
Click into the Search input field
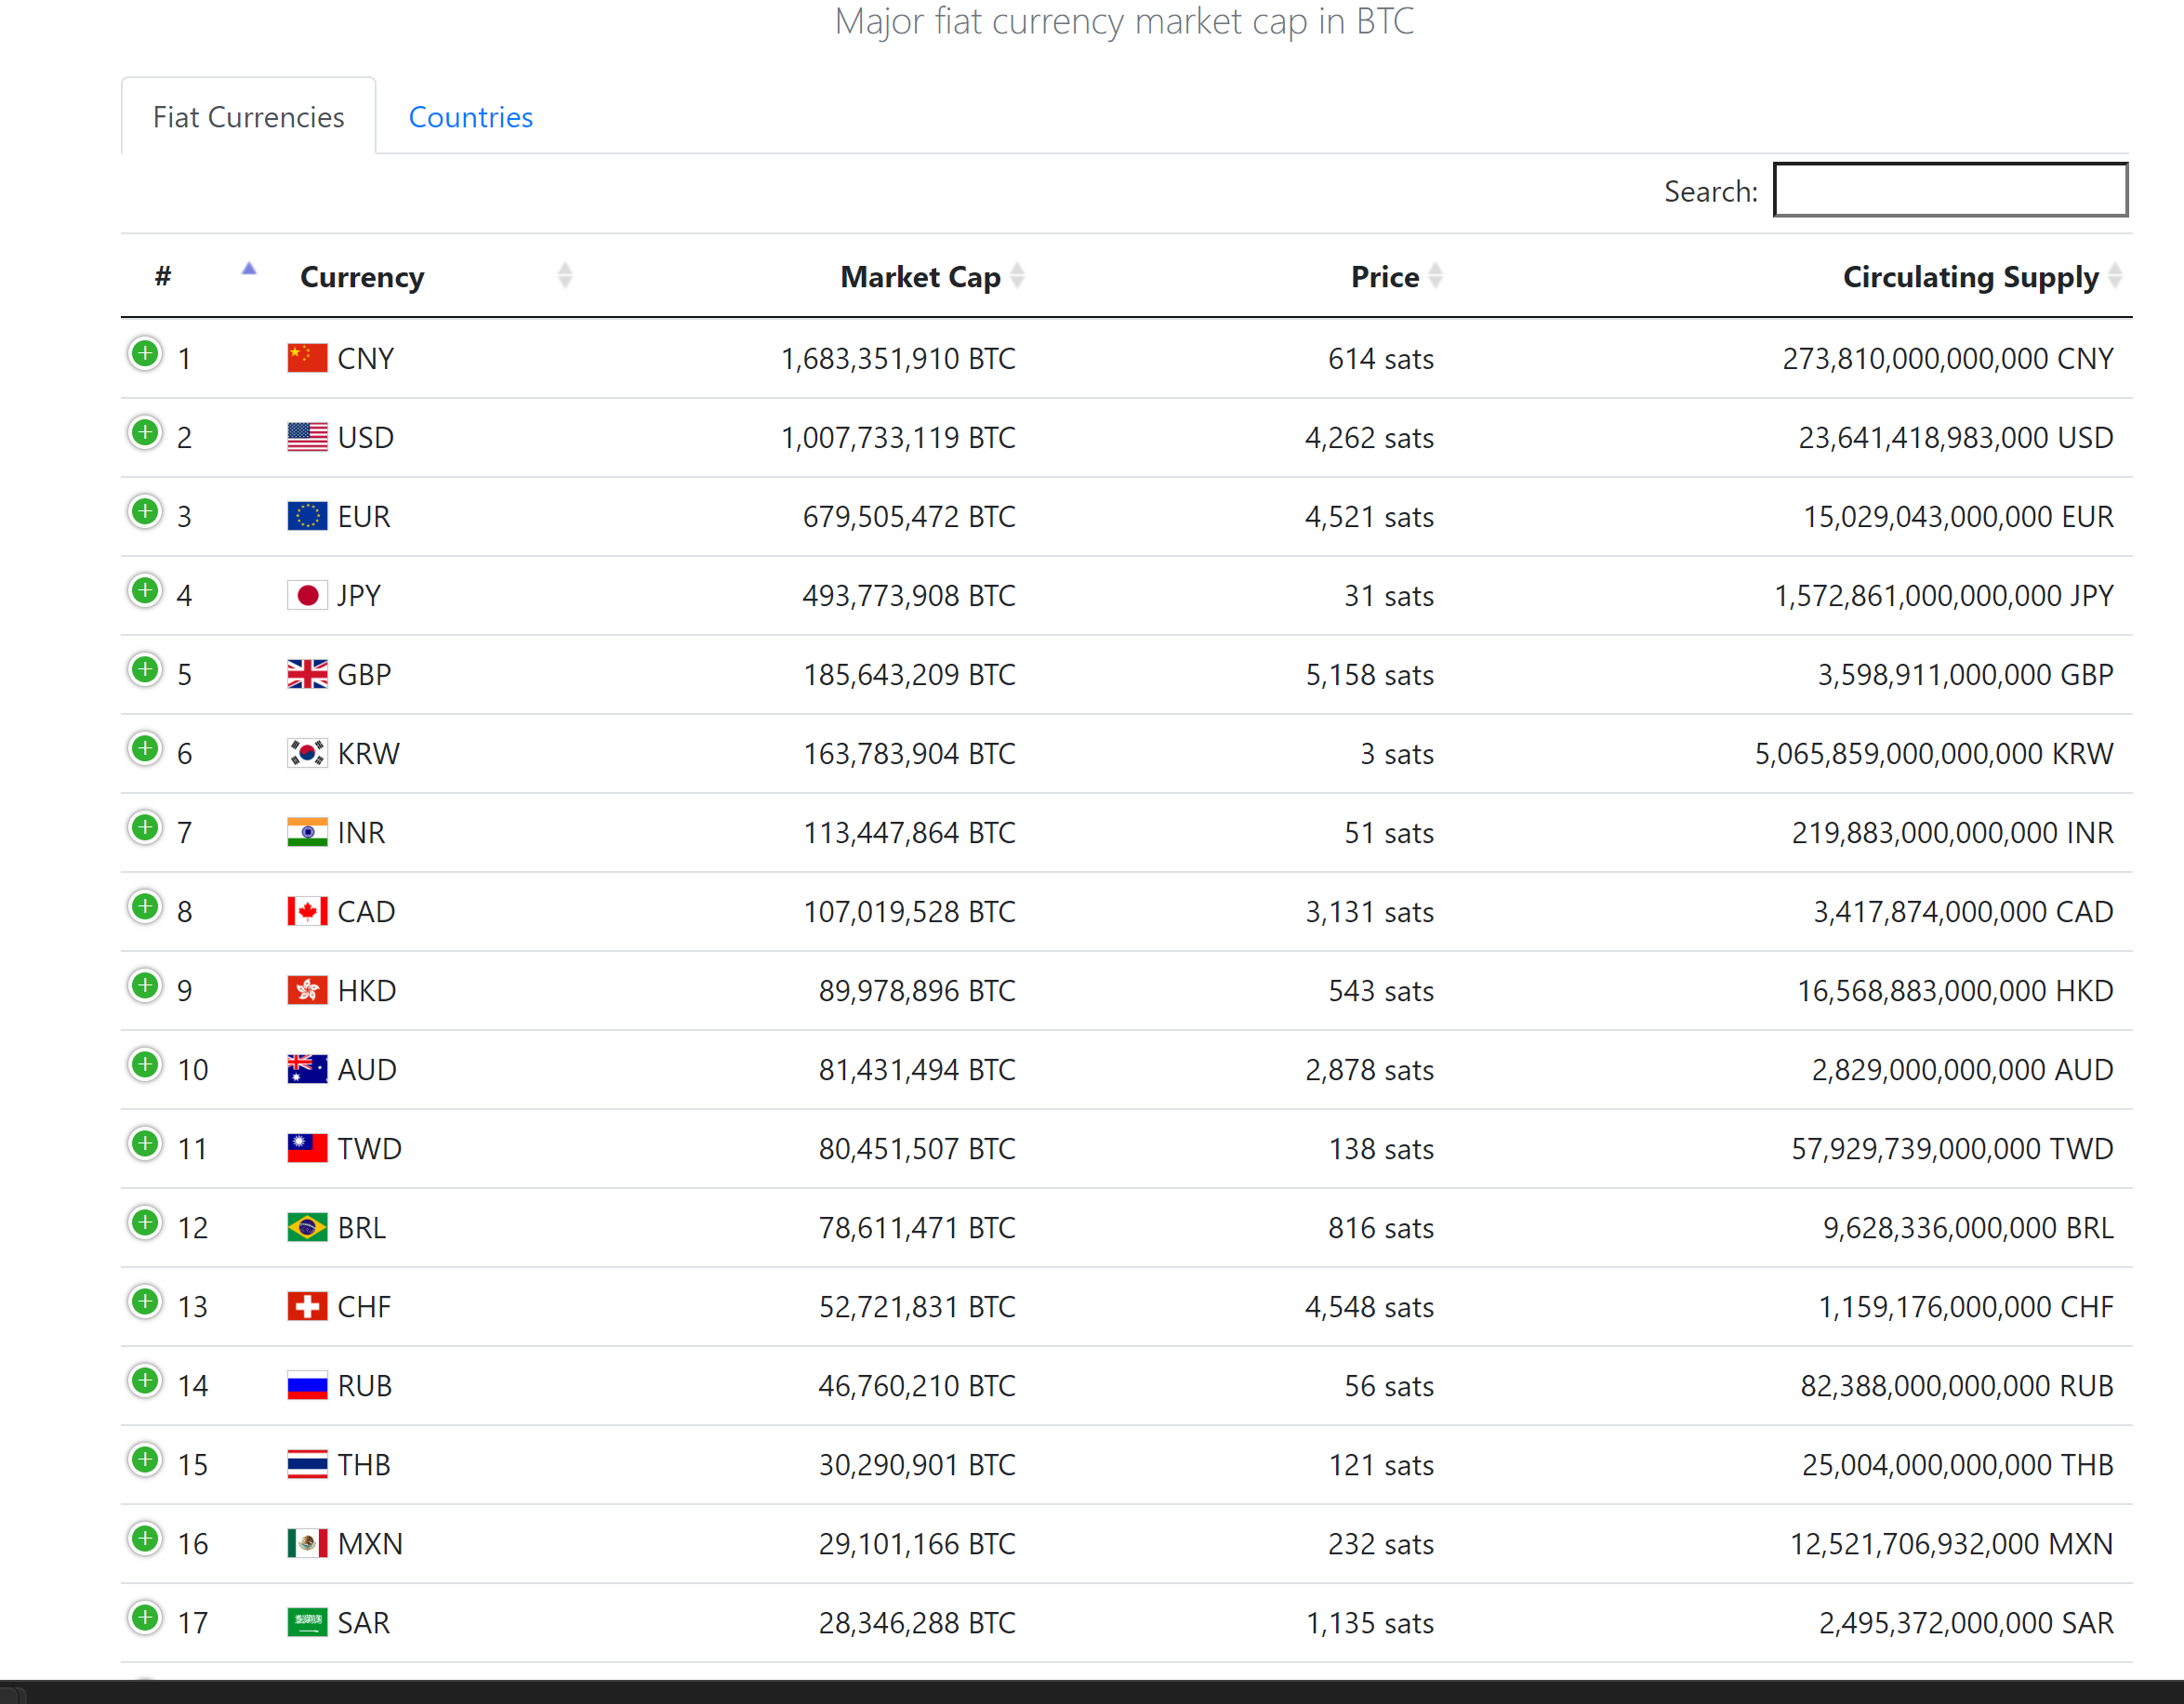pyautogui.click(x=1950, y=190)
